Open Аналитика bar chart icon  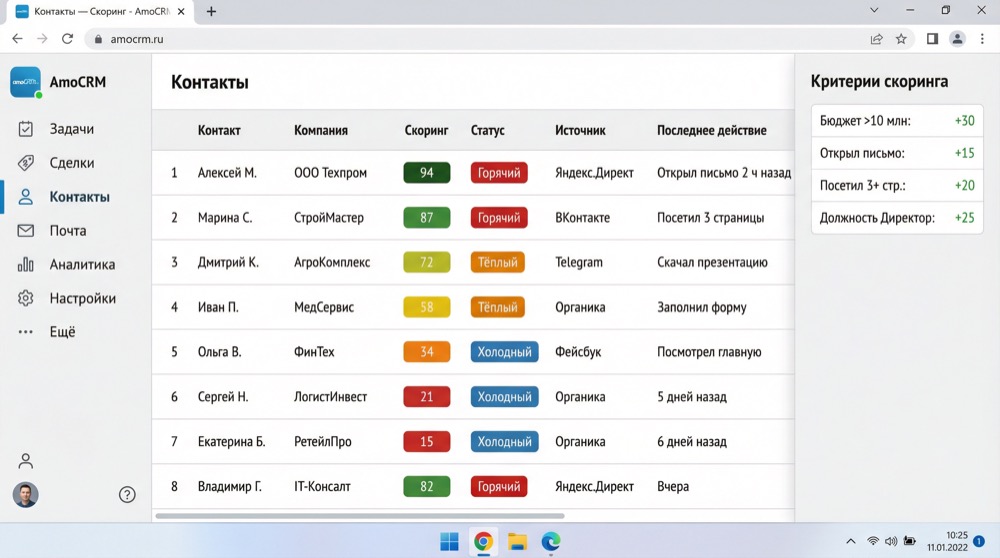coord(26,265)
